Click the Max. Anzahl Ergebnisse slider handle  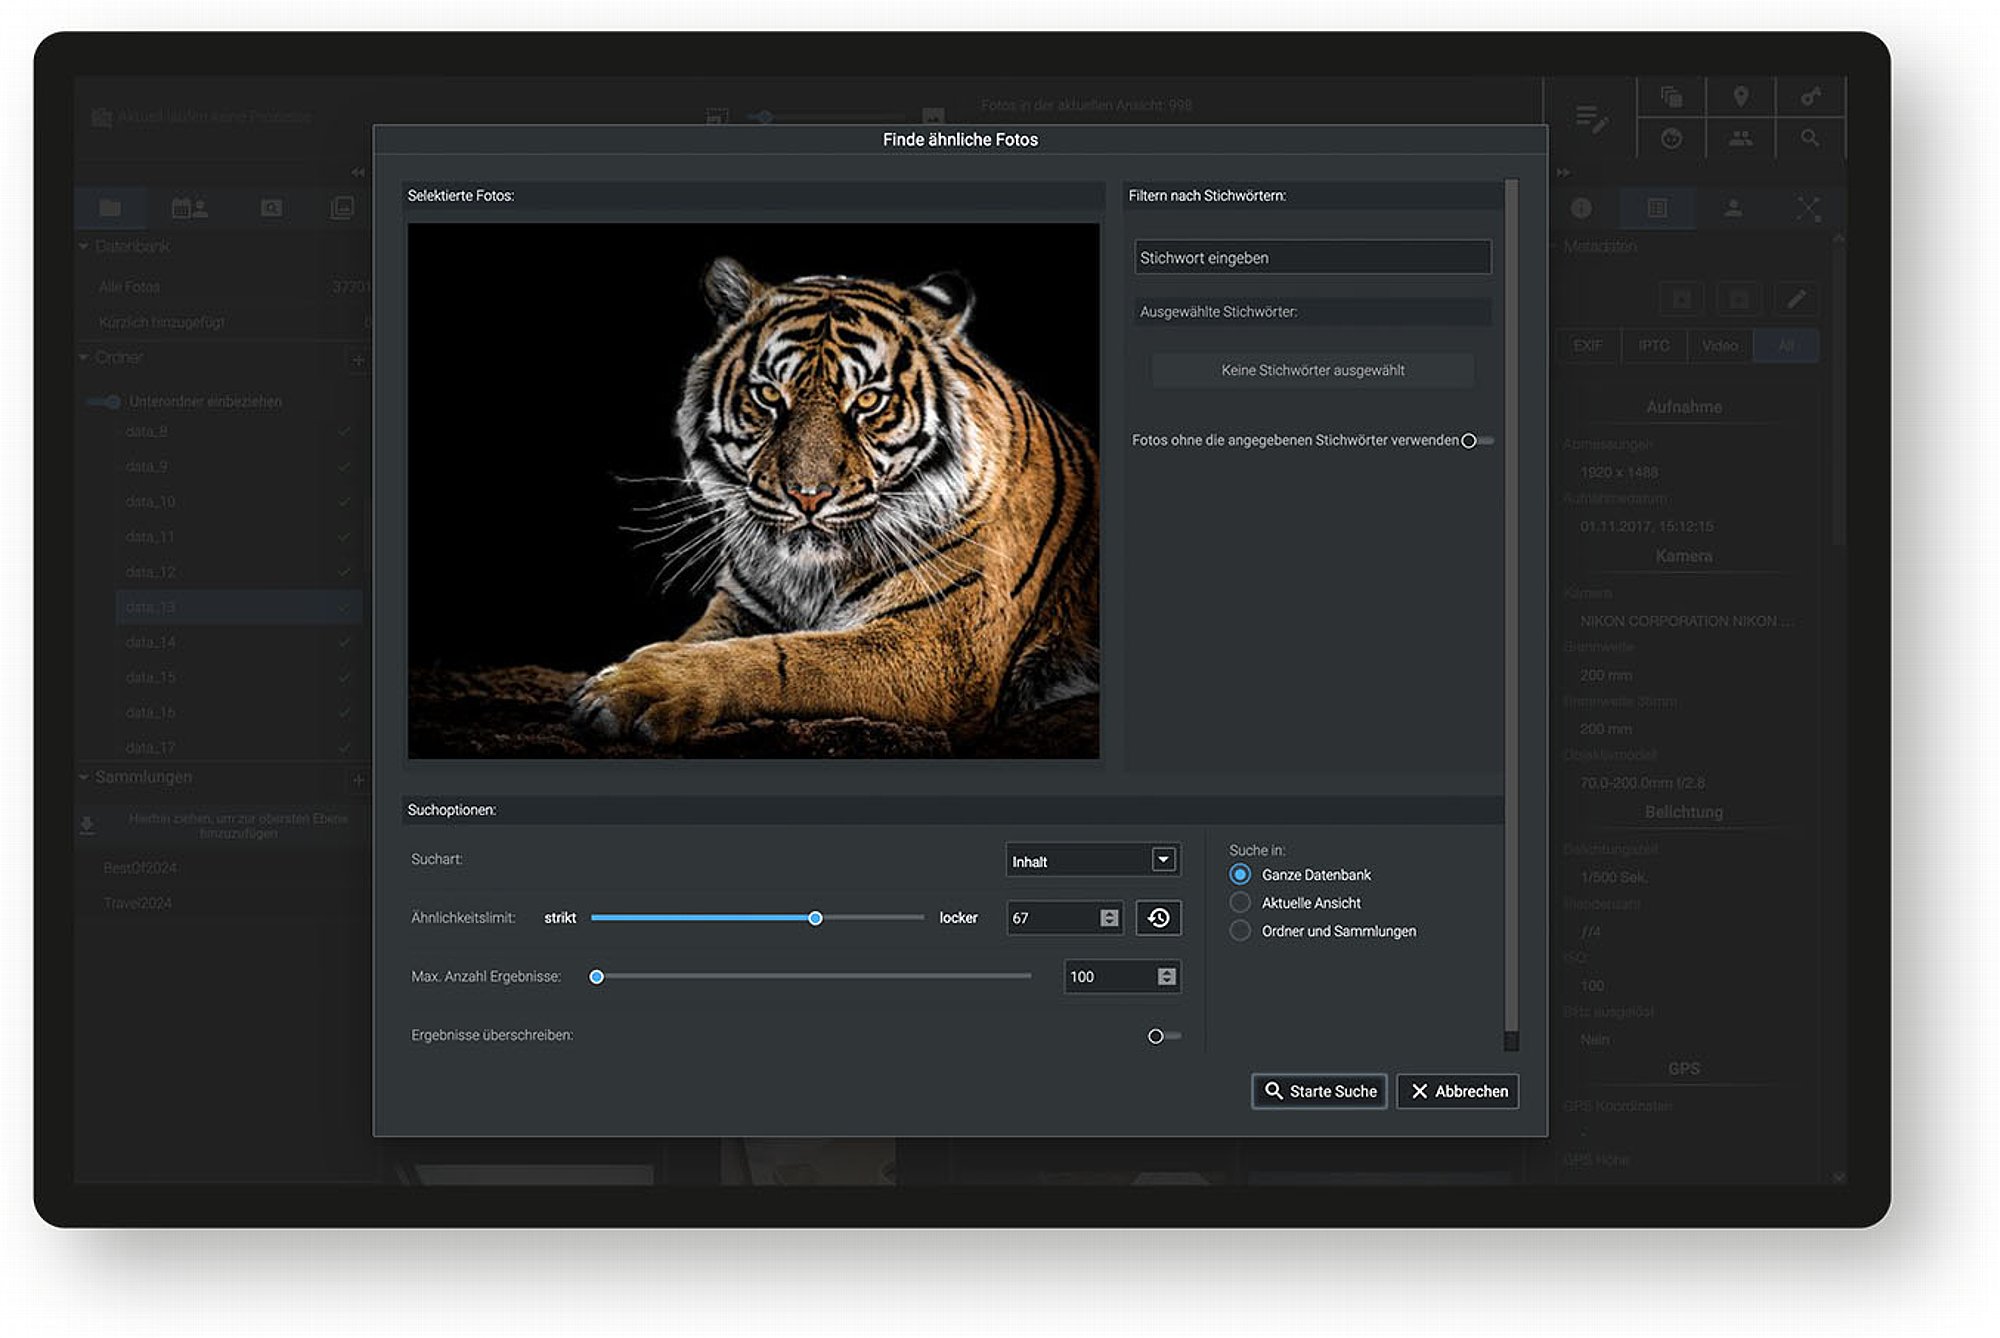tap(597, 977)
